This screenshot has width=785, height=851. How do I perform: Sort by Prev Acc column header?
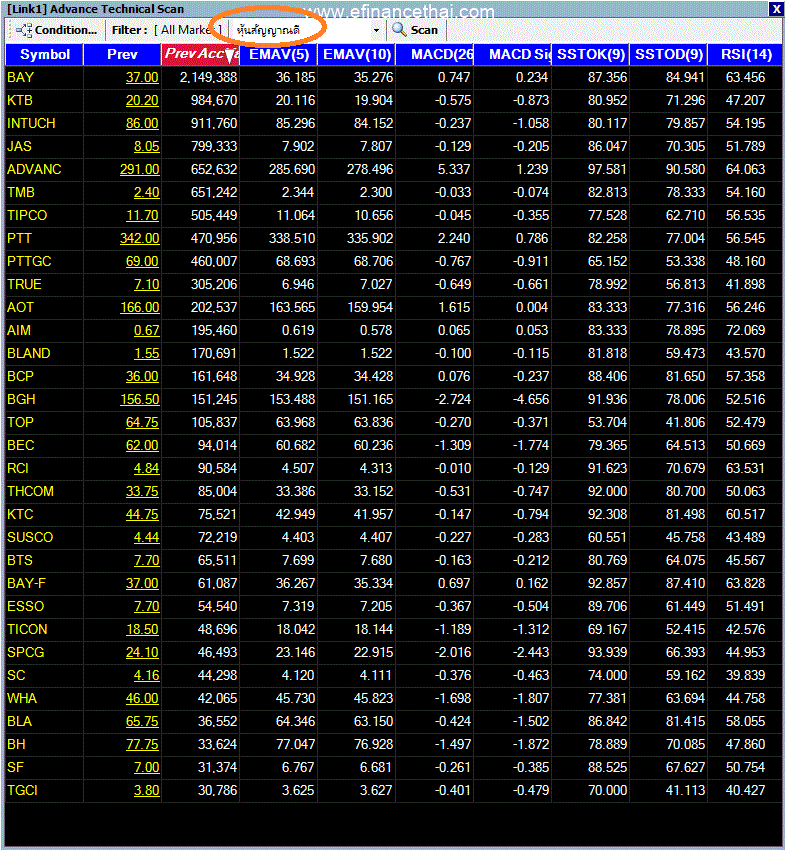tap(200, 54)
